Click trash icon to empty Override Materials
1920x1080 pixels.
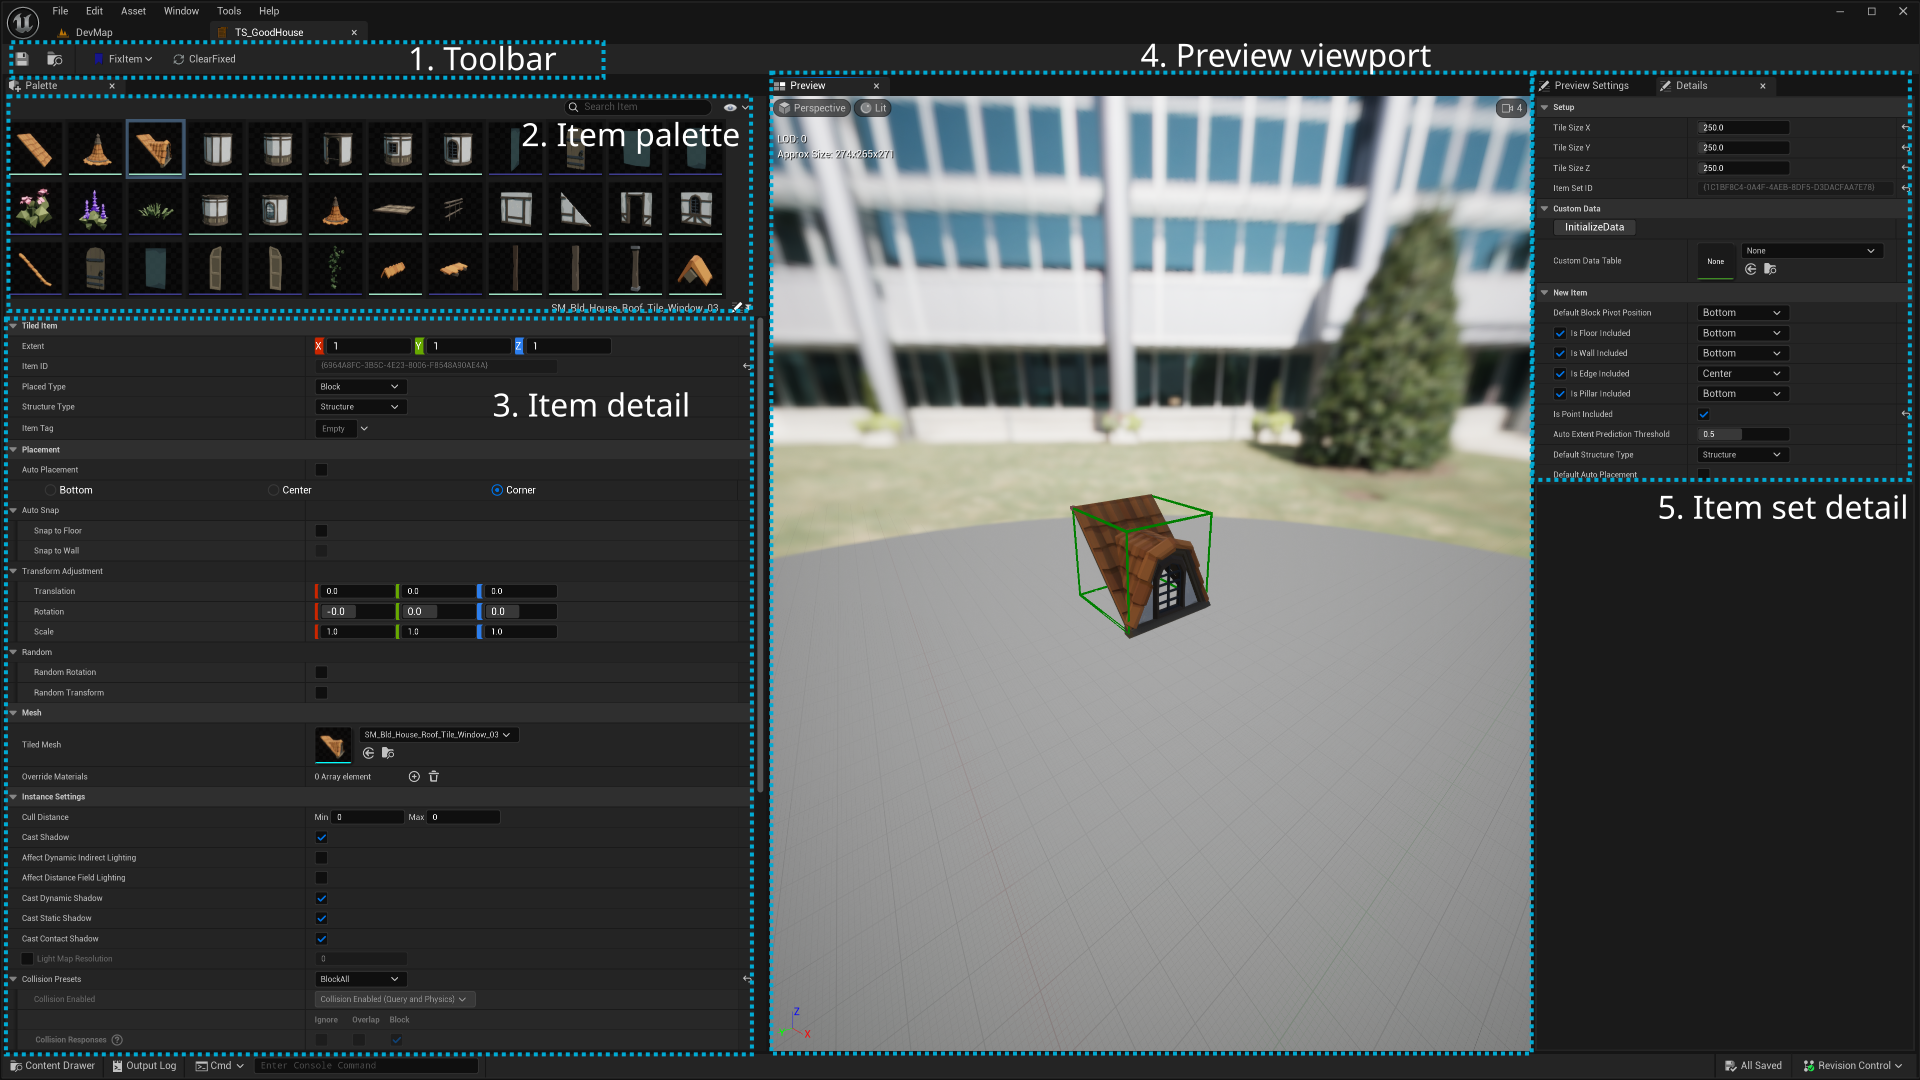434,777
